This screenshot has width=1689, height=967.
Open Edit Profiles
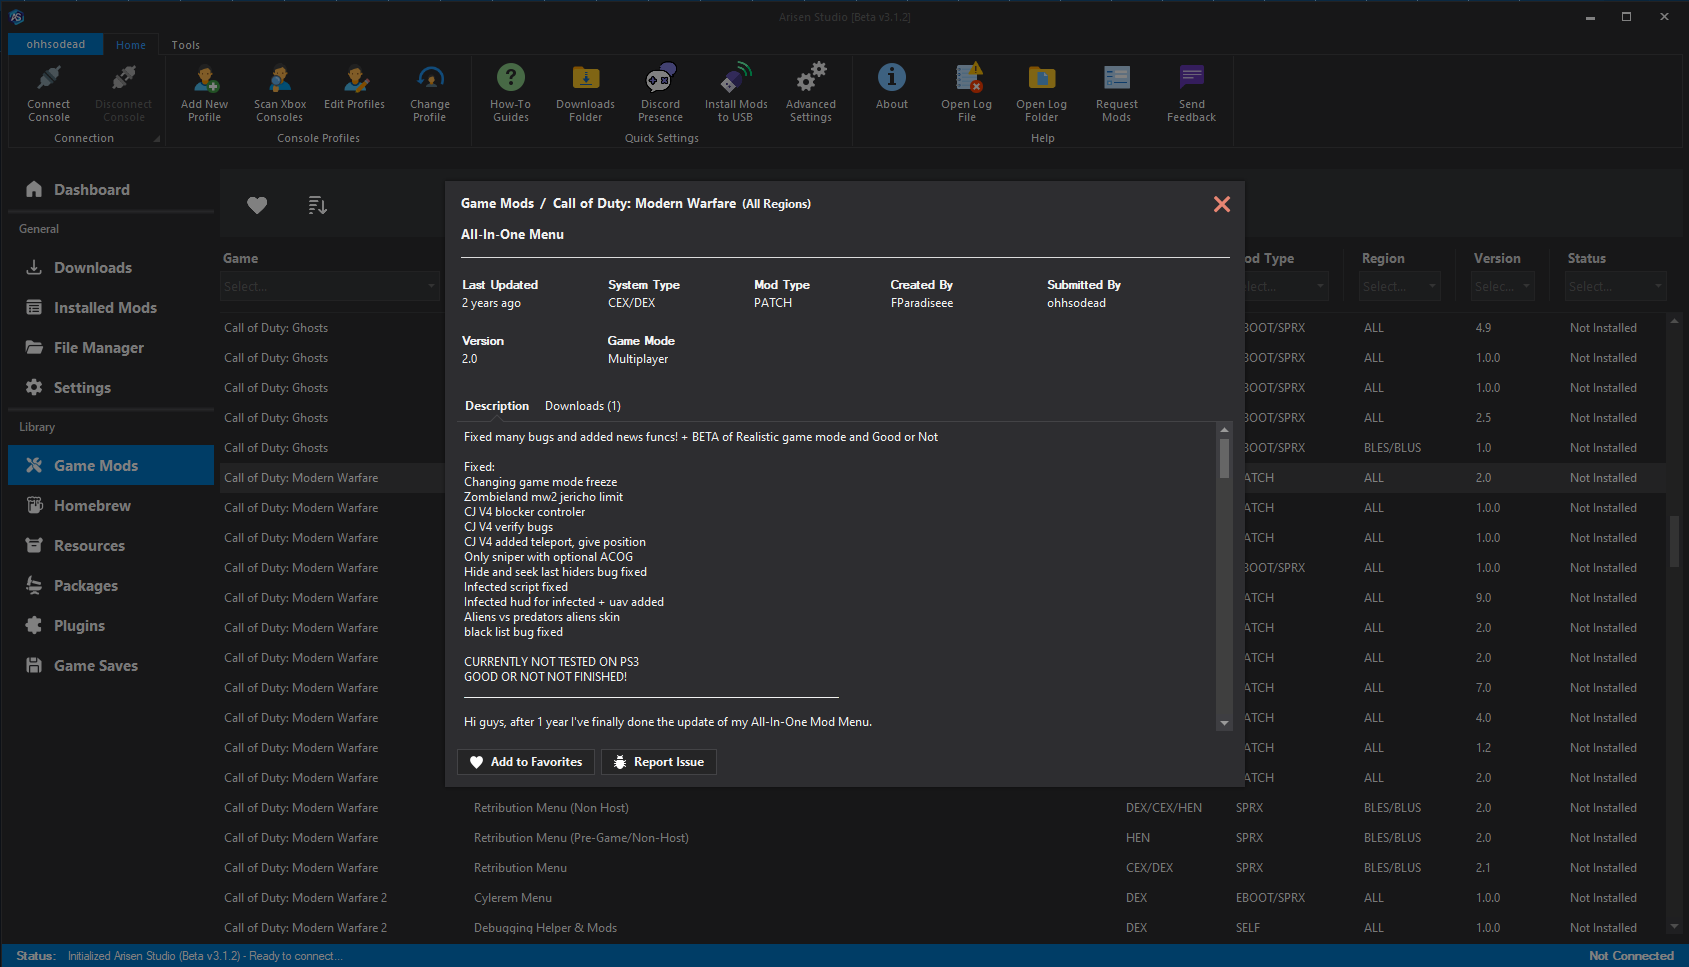[x=354, y=88]
